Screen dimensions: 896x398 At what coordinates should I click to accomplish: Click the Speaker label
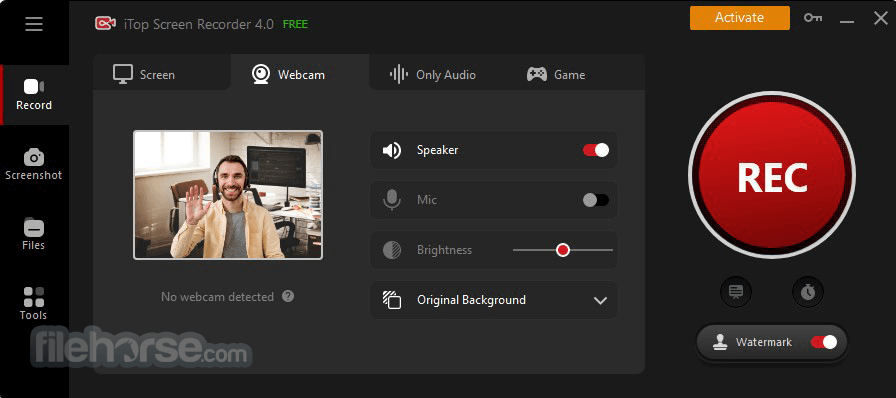click(438, 150)
